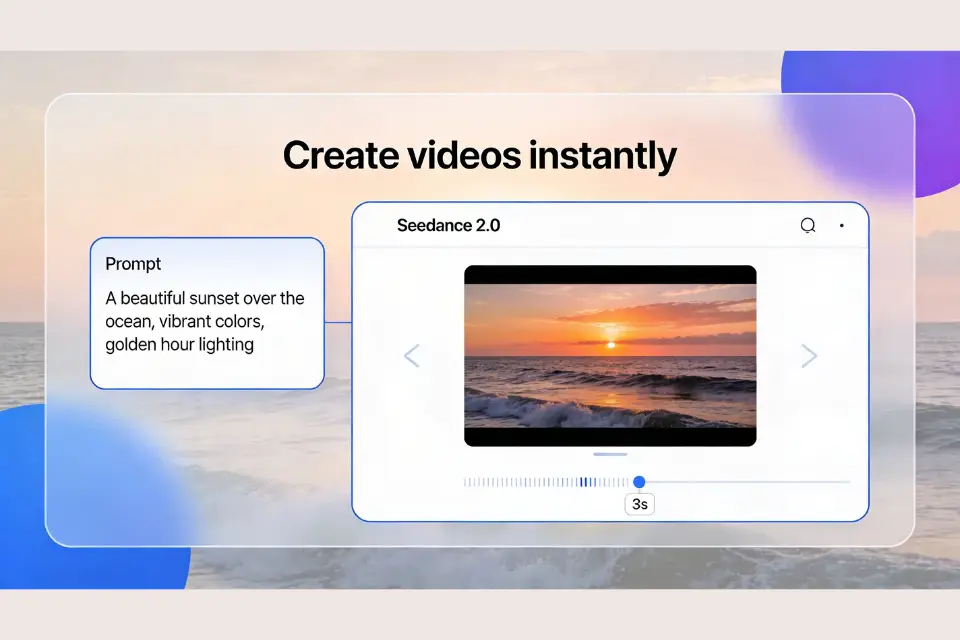Open search using the magnifier icon
Screen dimensions: 960x640
[x=808, y=225]
